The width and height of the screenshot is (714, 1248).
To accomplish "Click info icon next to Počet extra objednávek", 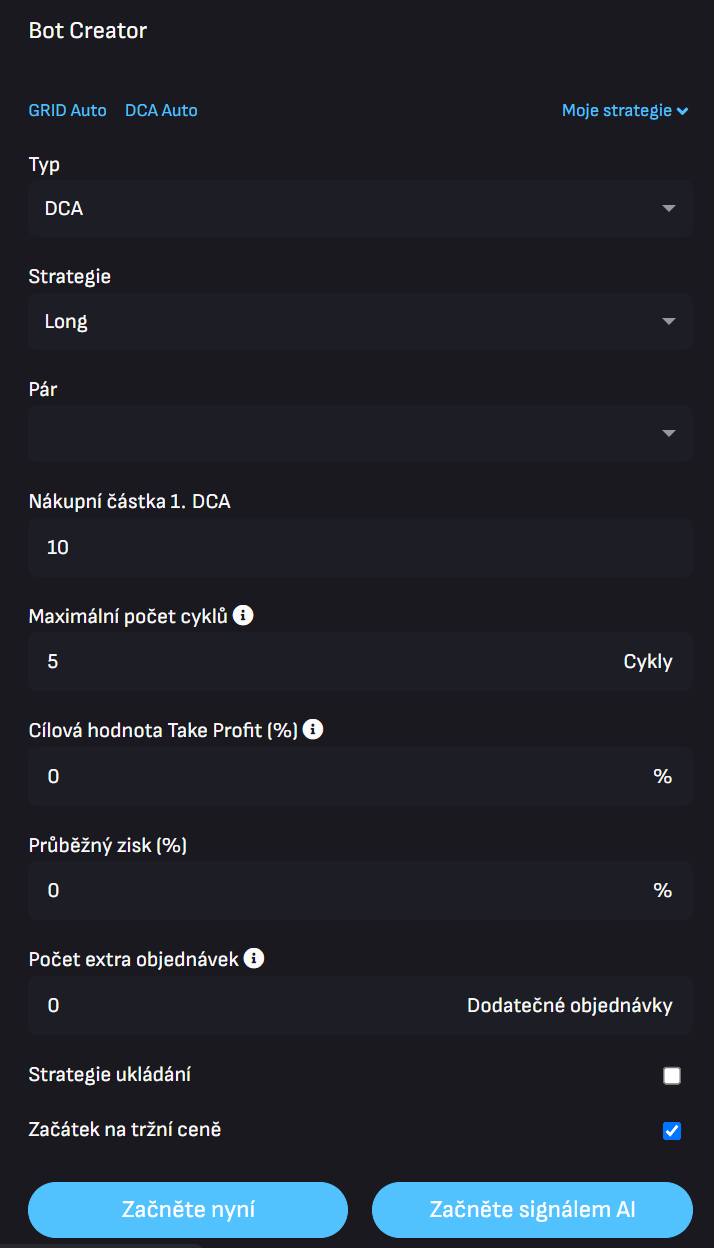I will (x=254, y=959).
